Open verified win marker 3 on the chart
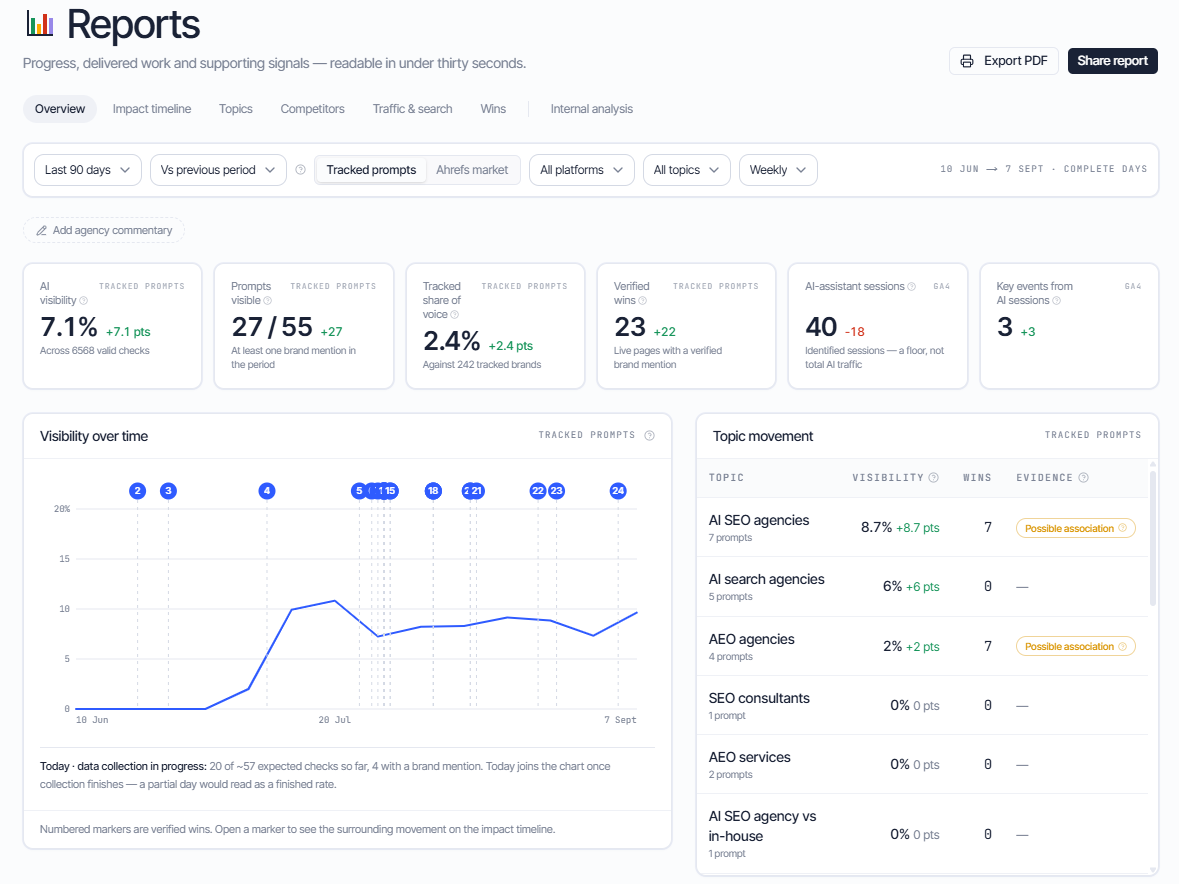This screenshot has width=1179, height=884. click(x=168, y=491)
